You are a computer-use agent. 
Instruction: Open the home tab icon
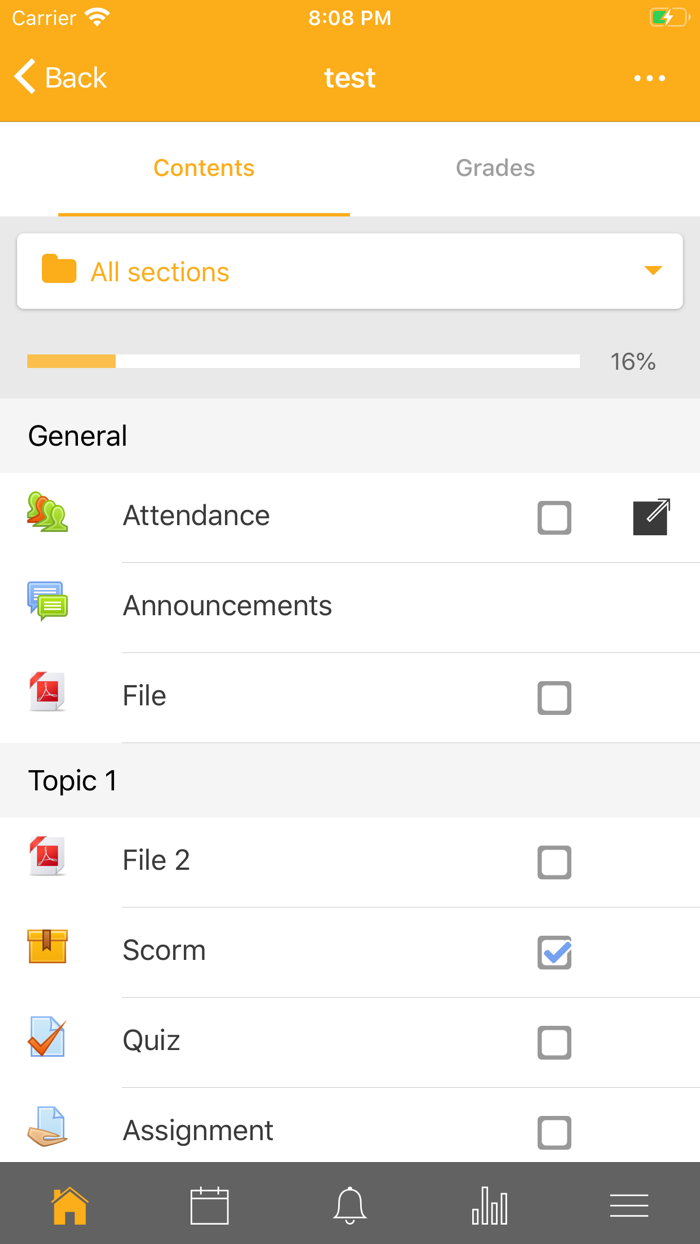coord(69,1205)
